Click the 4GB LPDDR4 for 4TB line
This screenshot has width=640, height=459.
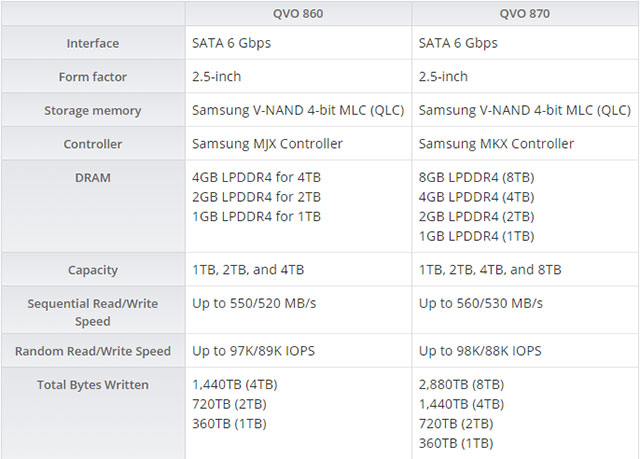(256, 178)
